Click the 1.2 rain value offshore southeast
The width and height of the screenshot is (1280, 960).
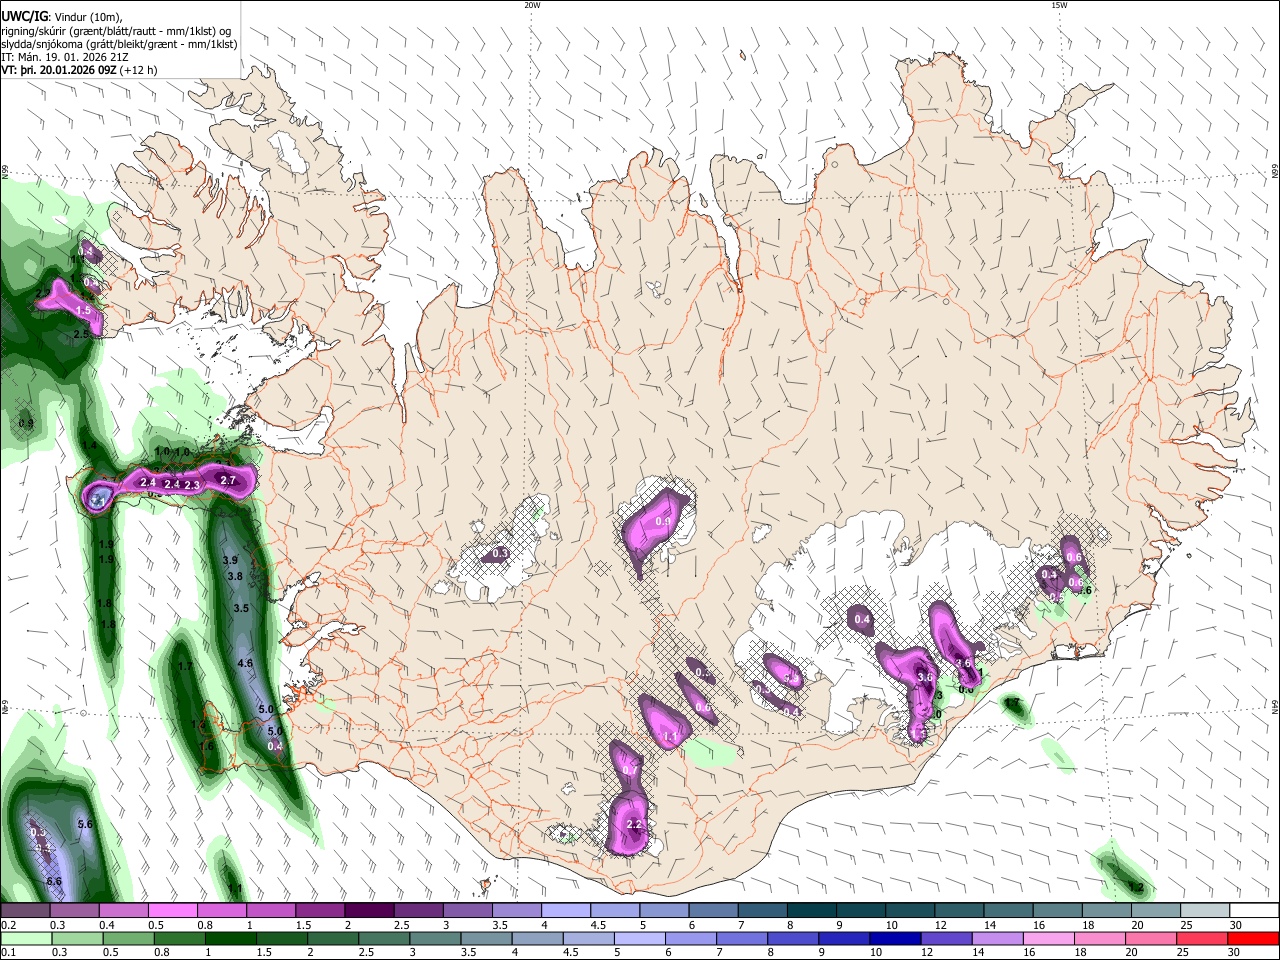pos(1135,887)
